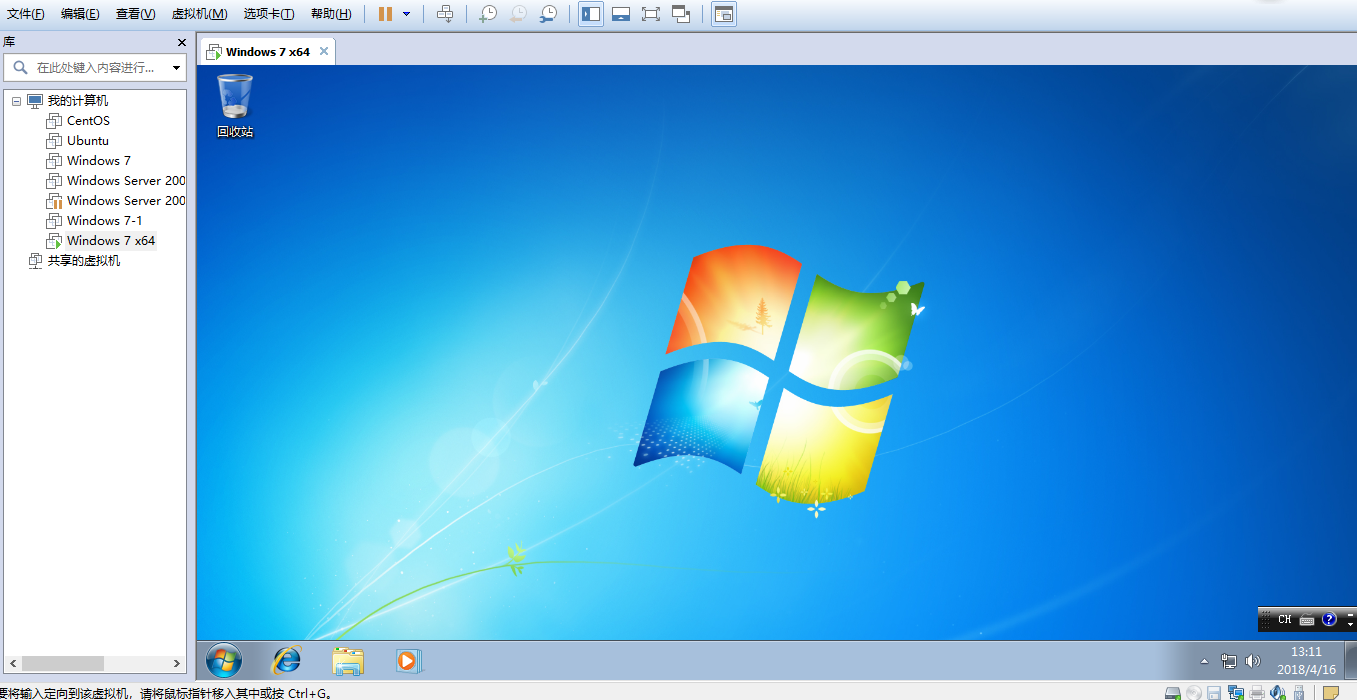Close the 库 library panel
1357x700 pixels.
pos(182,42)
